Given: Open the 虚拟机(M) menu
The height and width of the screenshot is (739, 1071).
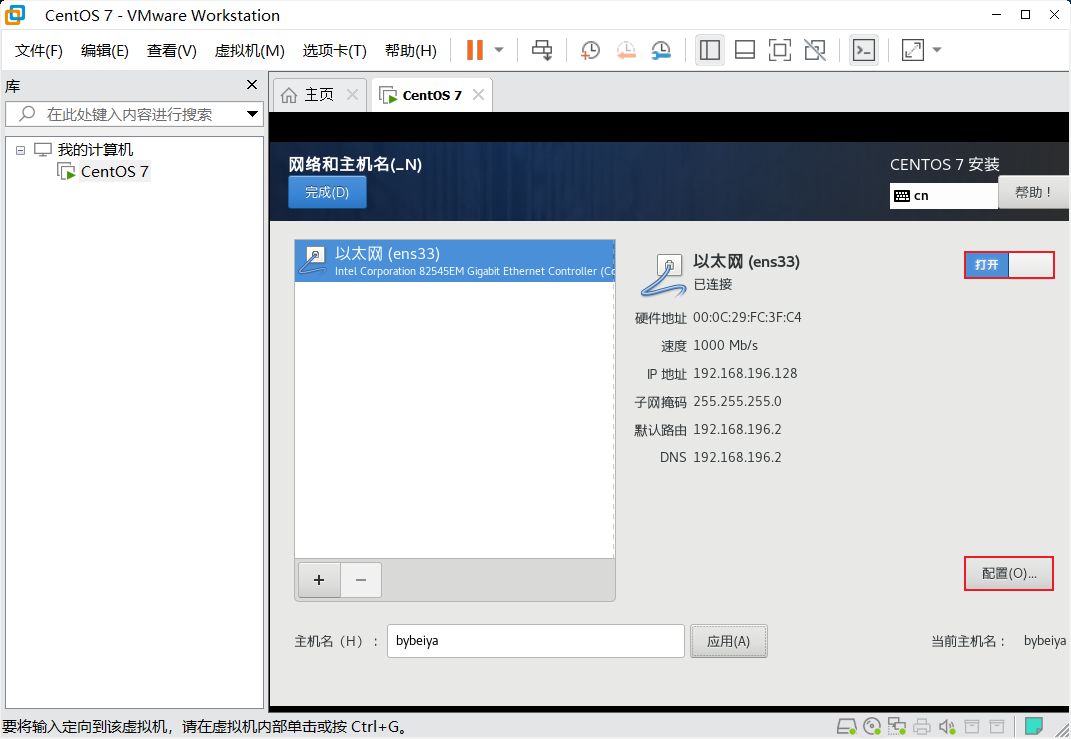Looking at the screenshot, I should [x=249, y=51].
